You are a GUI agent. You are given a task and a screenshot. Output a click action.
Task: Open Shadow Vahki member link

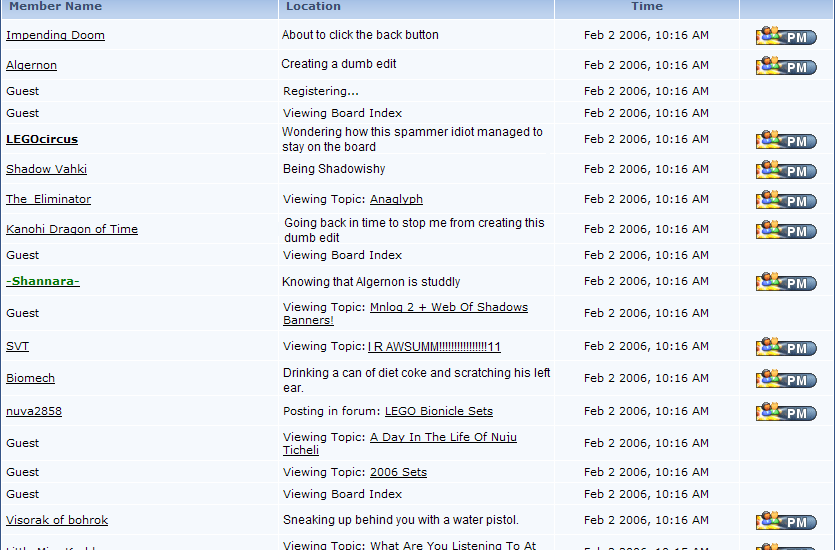tap(46, 169)
